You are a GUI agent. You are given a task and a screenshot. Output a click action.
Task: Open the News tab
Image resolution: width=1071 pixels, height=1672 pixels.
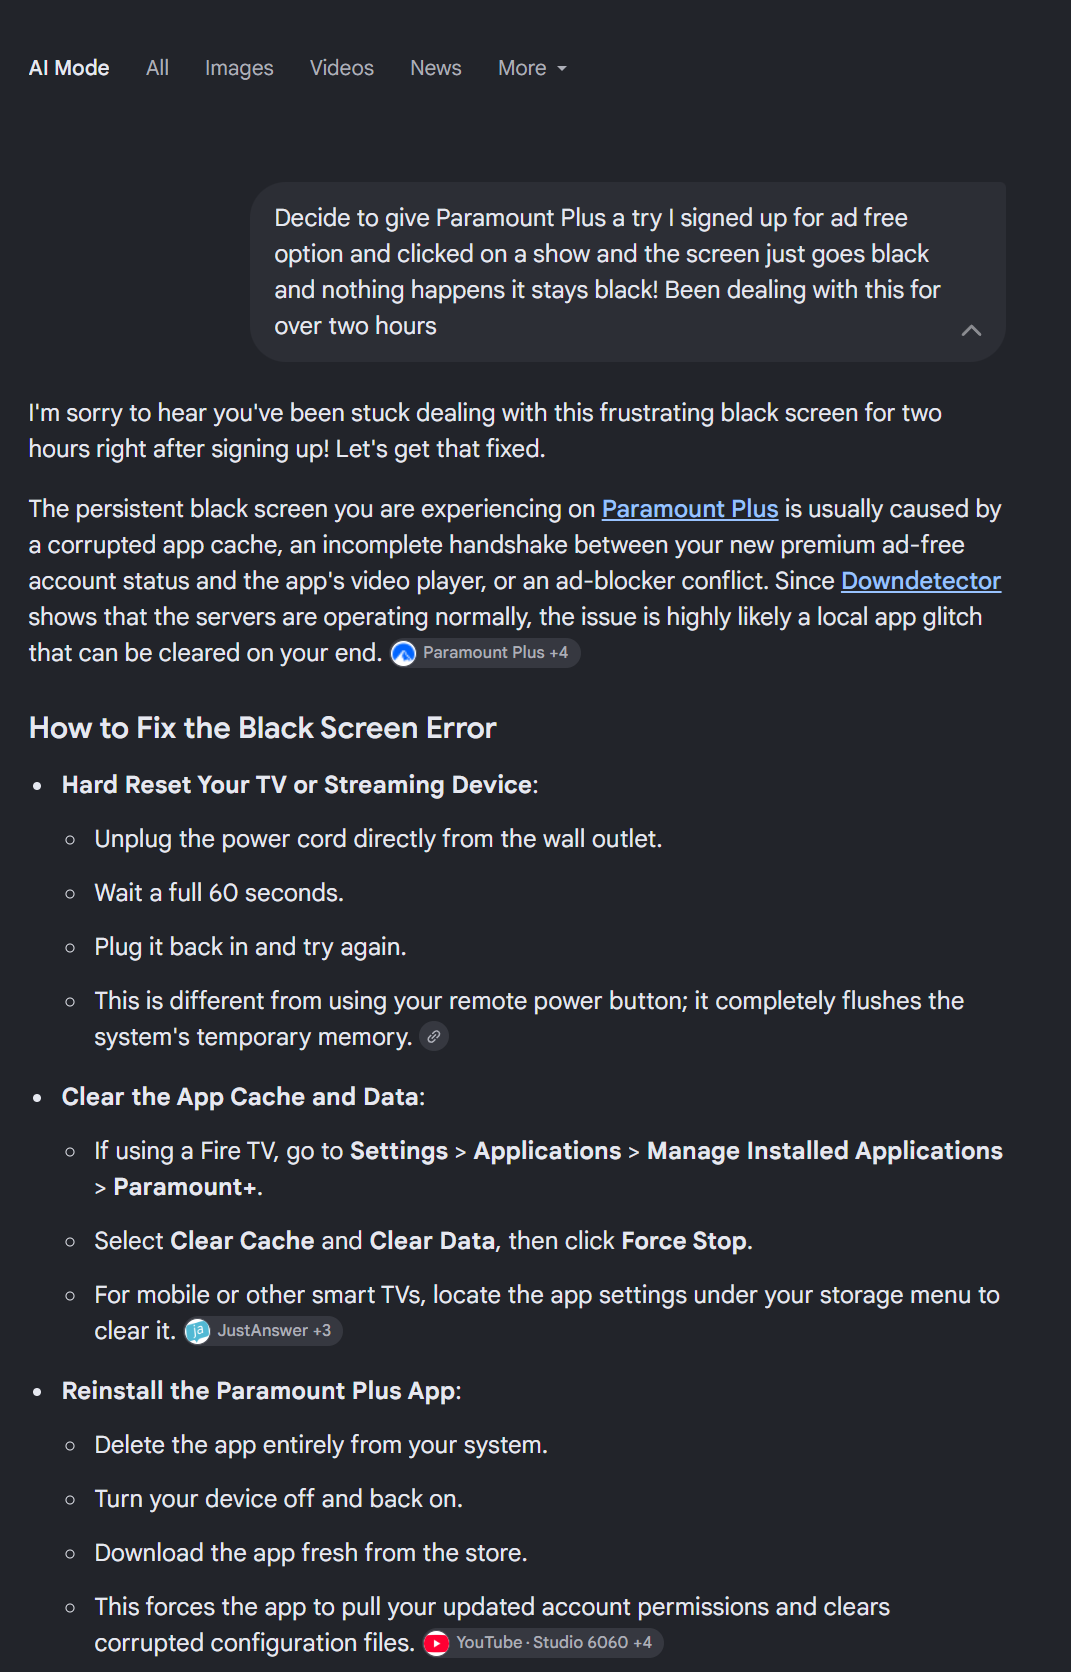pos(436,68)
